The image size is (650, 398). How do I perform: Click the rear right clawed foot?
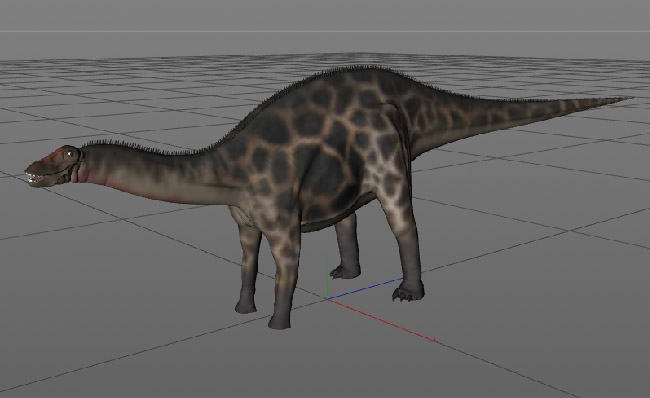point(408,291)
